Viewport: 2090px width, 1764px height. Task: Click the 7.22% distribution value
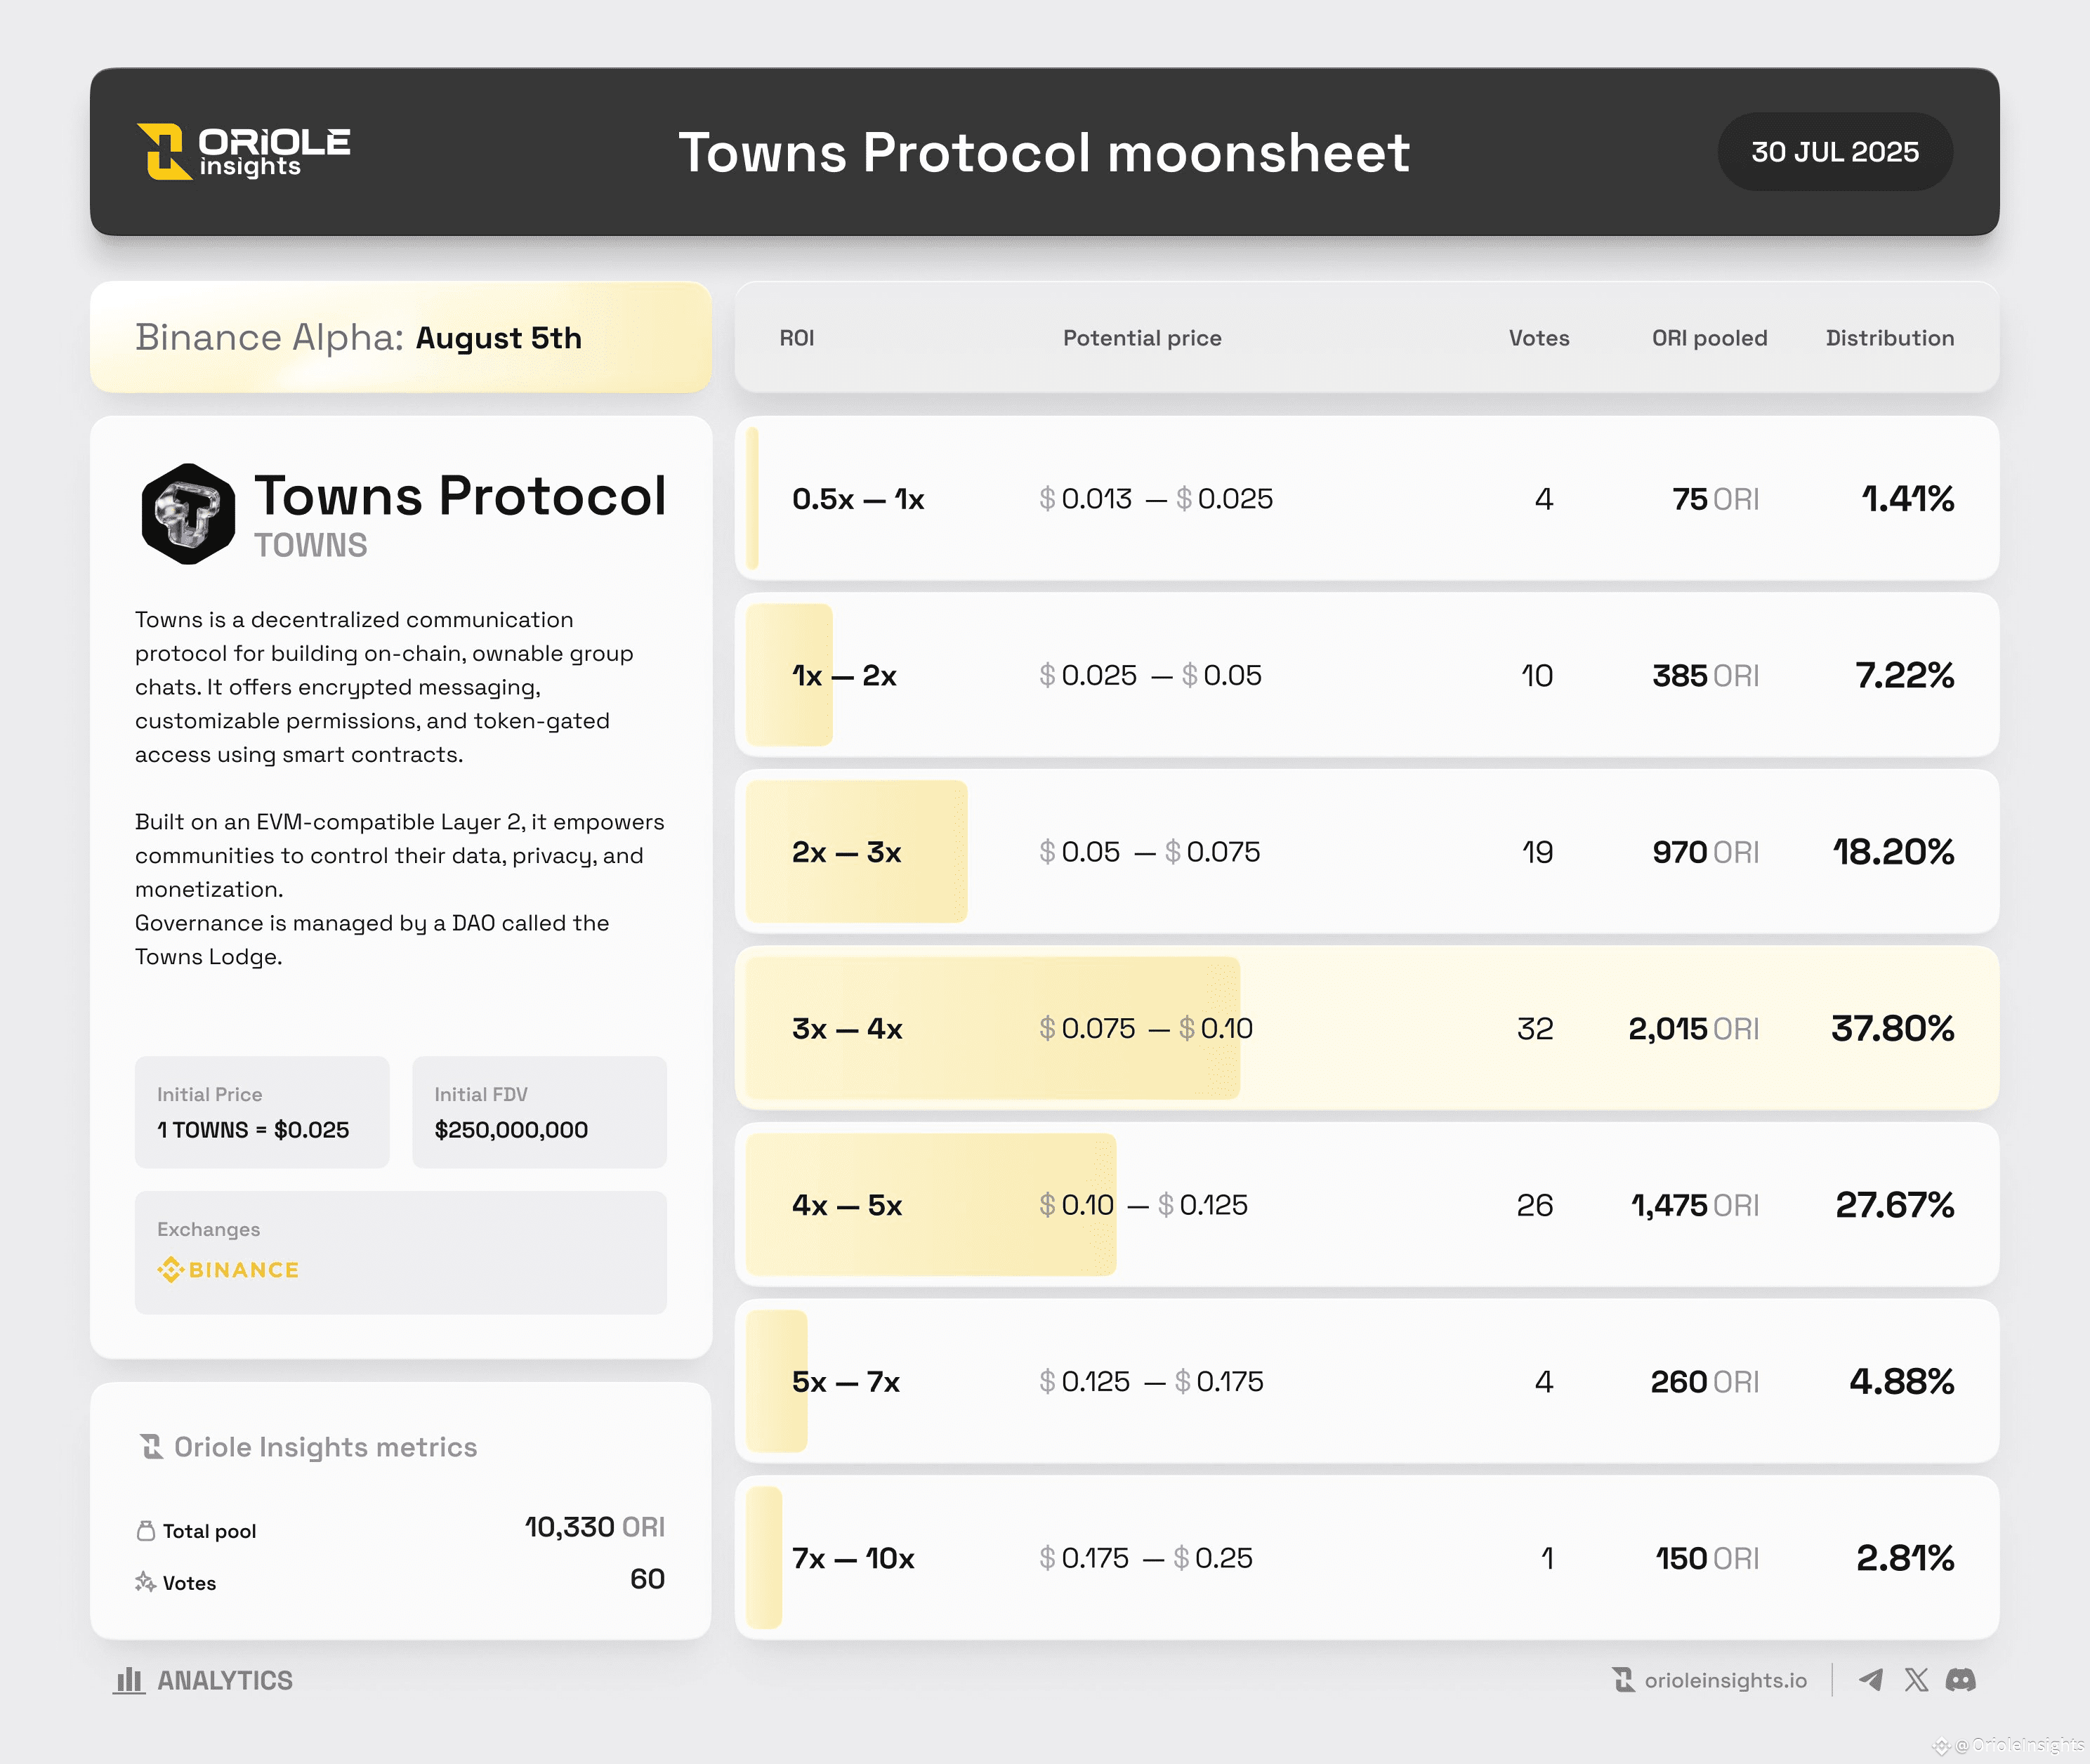(x=1905, y=676)
